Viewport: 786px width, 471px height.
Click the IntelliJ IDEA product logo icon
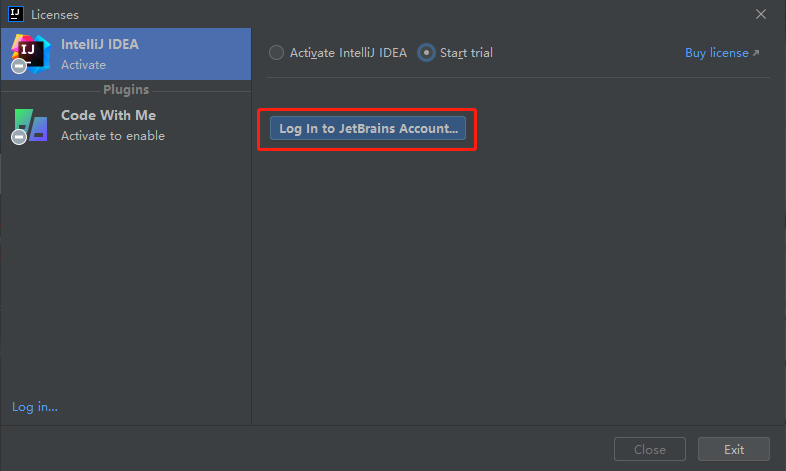31,54
